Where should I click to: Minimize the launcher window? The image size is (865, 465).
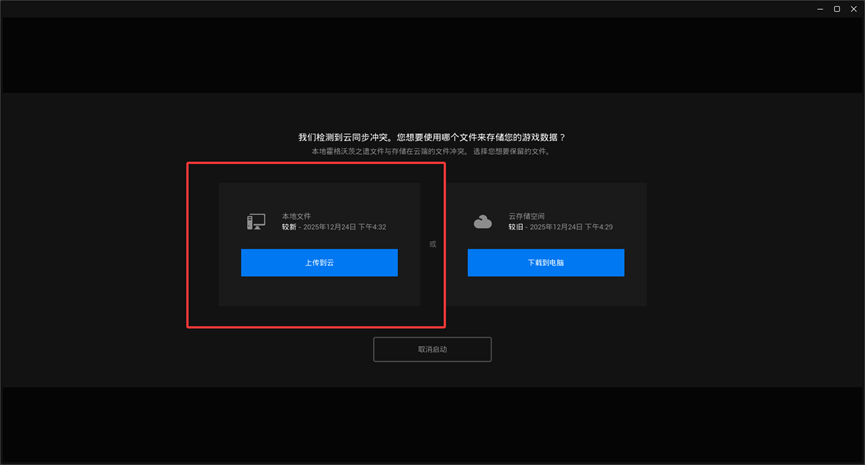(x=820, y=9)
